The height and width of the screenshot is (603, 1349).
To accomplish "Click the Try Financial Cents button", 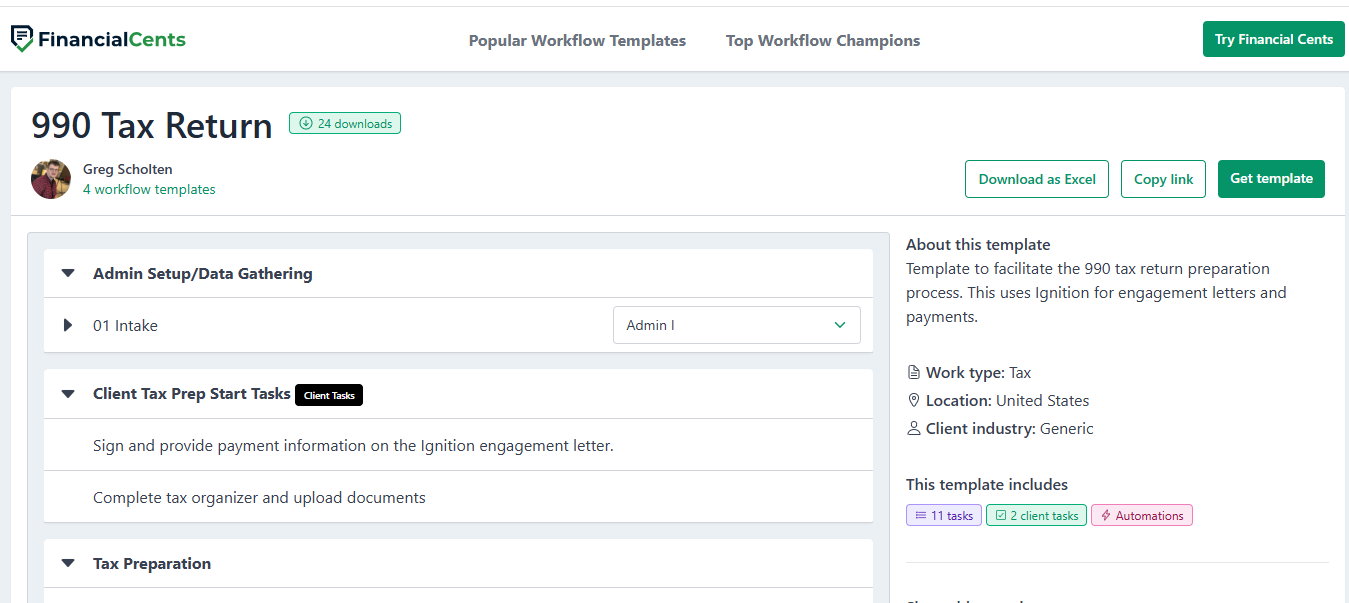I will [x=1273, y=39].
